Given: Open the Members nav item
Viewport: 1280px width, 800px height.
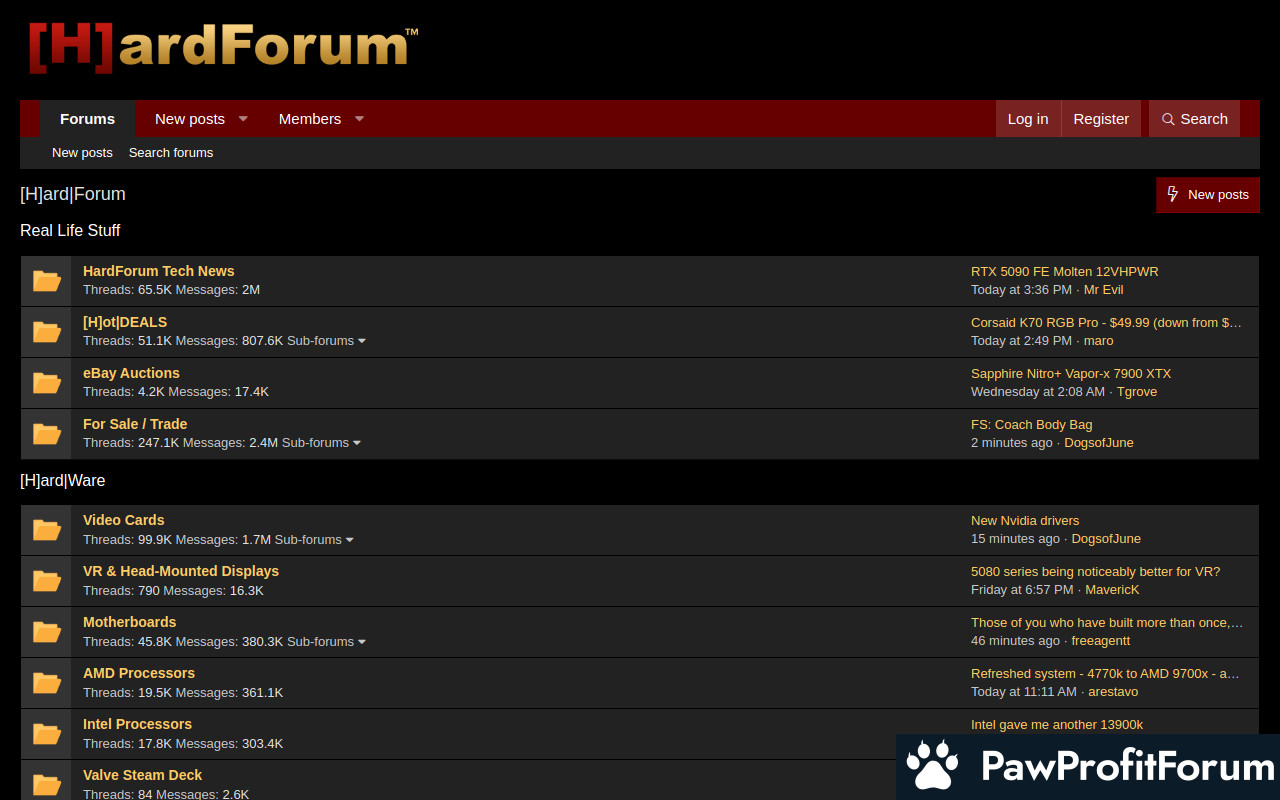Looking at the screenshot, I should pyautogui.click(x=310, y=119).
